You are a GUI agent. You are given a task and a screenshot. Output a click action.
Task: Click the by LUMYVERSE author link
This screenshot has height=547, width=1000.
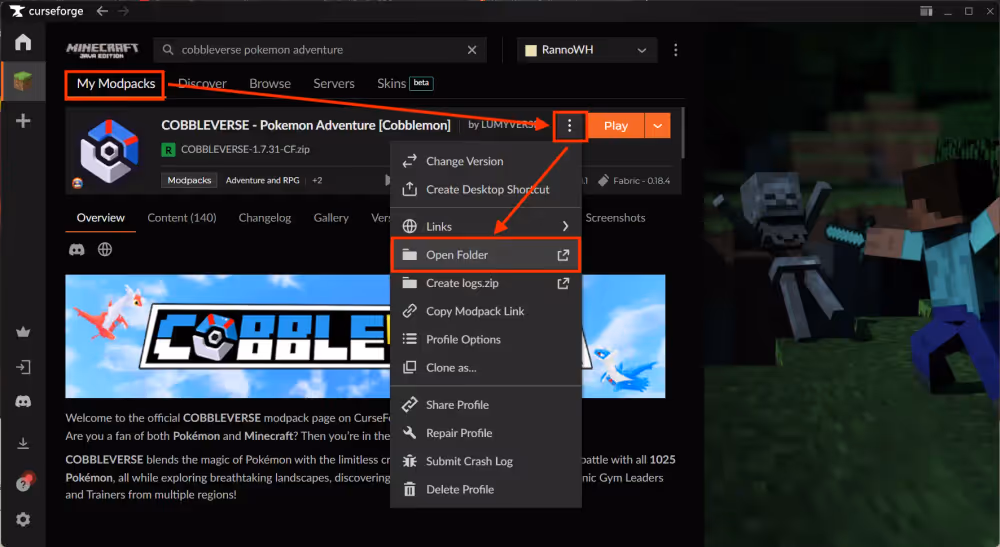coord(502,125)
